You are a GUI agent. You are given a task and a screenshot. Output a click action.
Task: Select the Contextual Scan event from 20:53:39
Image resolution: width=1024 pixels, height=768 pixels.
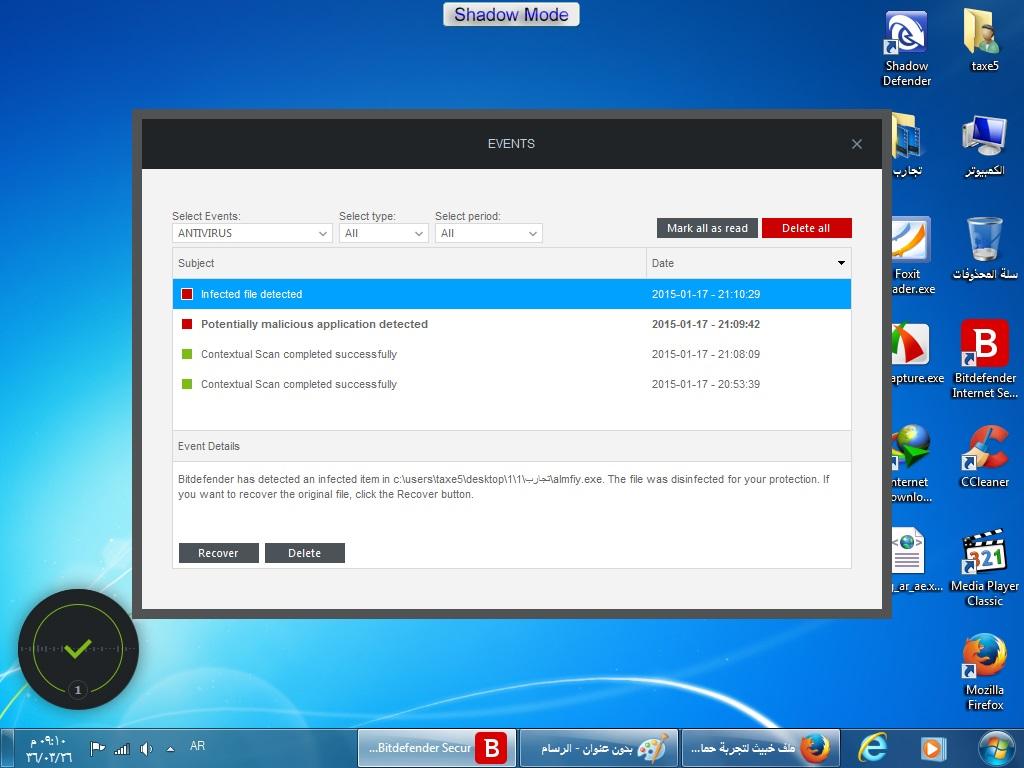pos(511,384)
